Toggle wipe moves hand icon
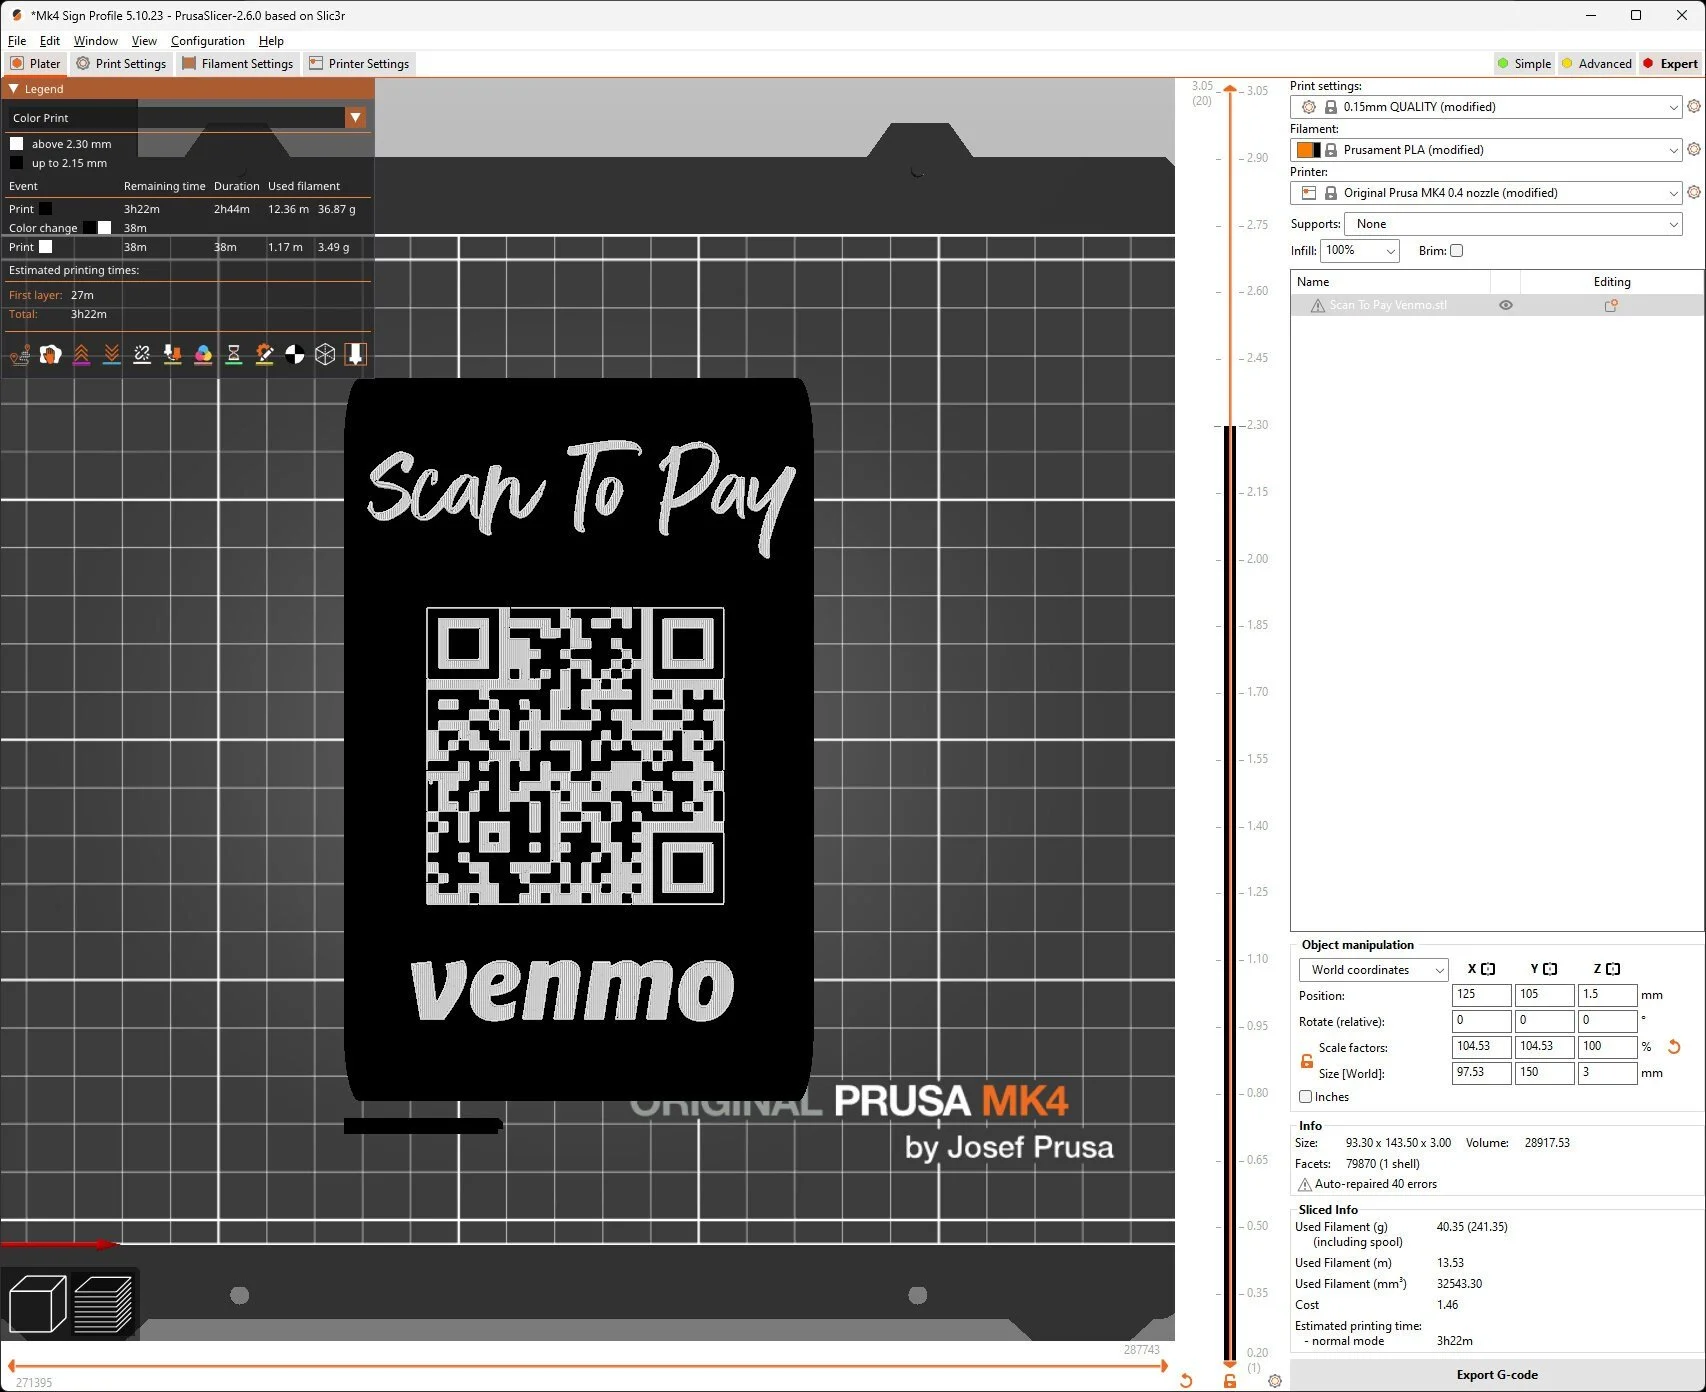This screenshot has height=1392, width=1706. (x=50, y=354)
